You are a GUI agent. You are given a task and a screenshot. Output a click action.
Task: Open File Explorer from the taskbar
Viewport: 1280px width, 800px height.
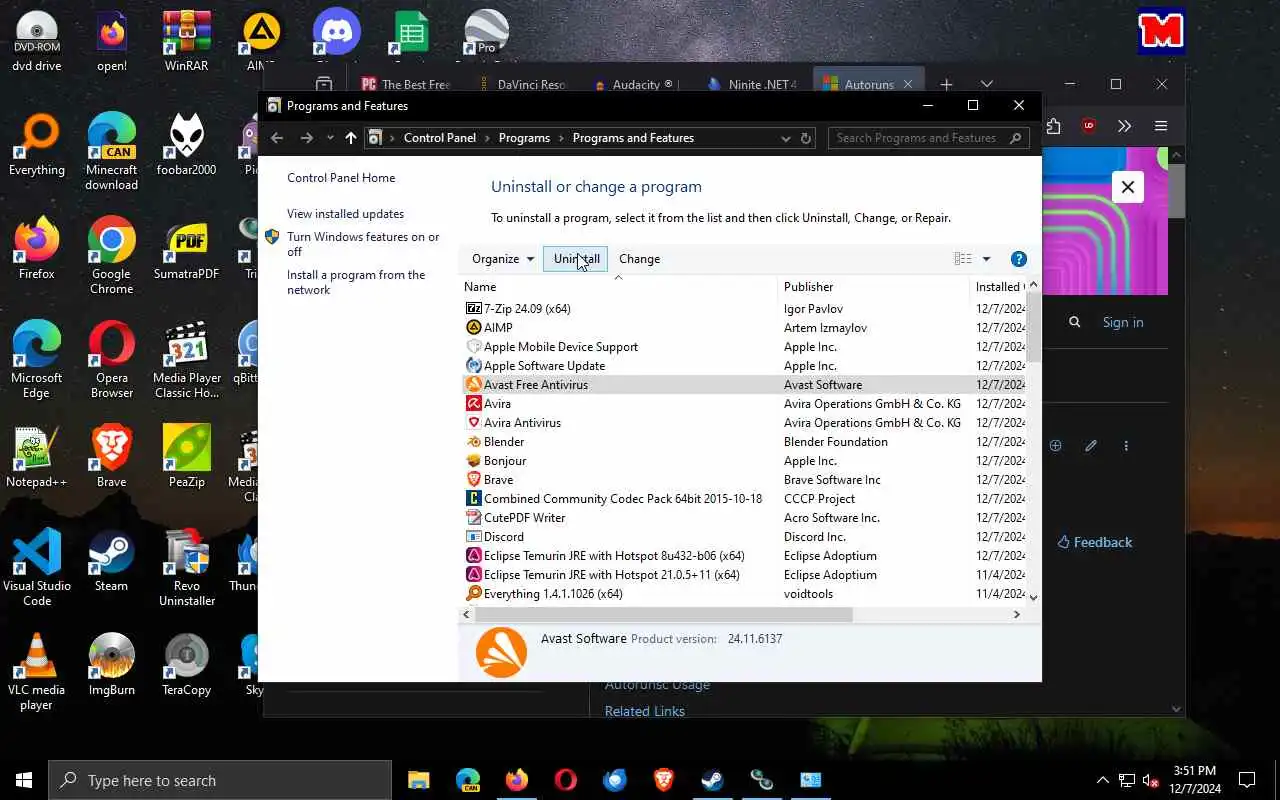coord(418,780)
